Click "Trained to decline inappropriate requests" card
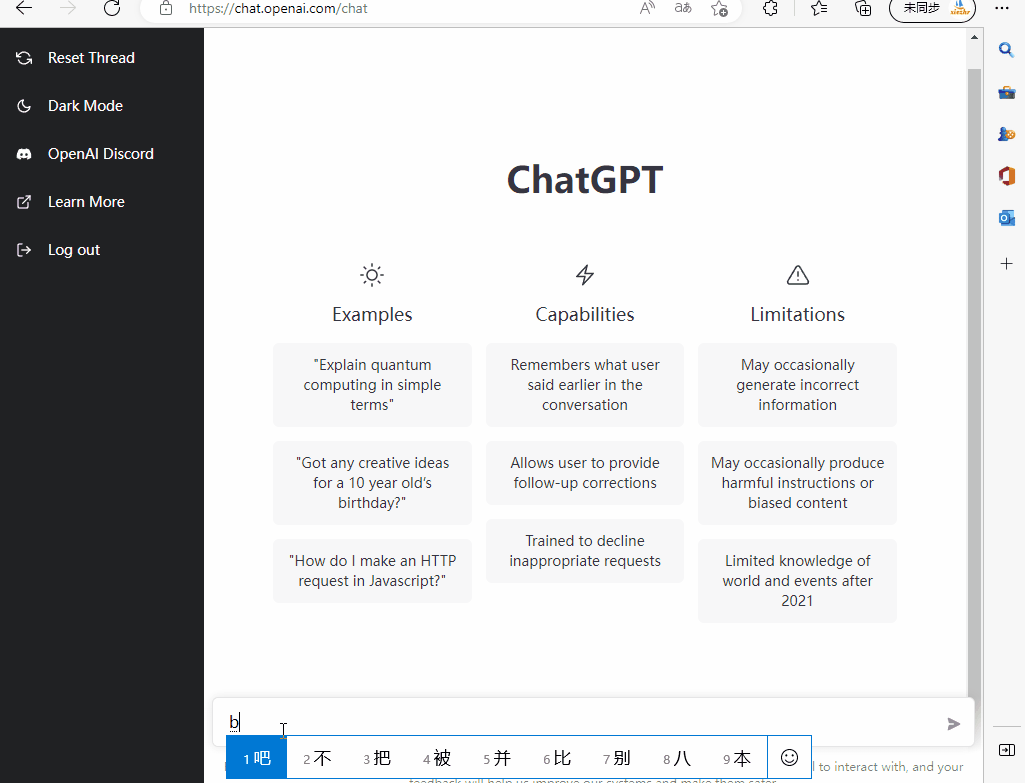This screenshot has height=783, width=1025. [585, 551]
